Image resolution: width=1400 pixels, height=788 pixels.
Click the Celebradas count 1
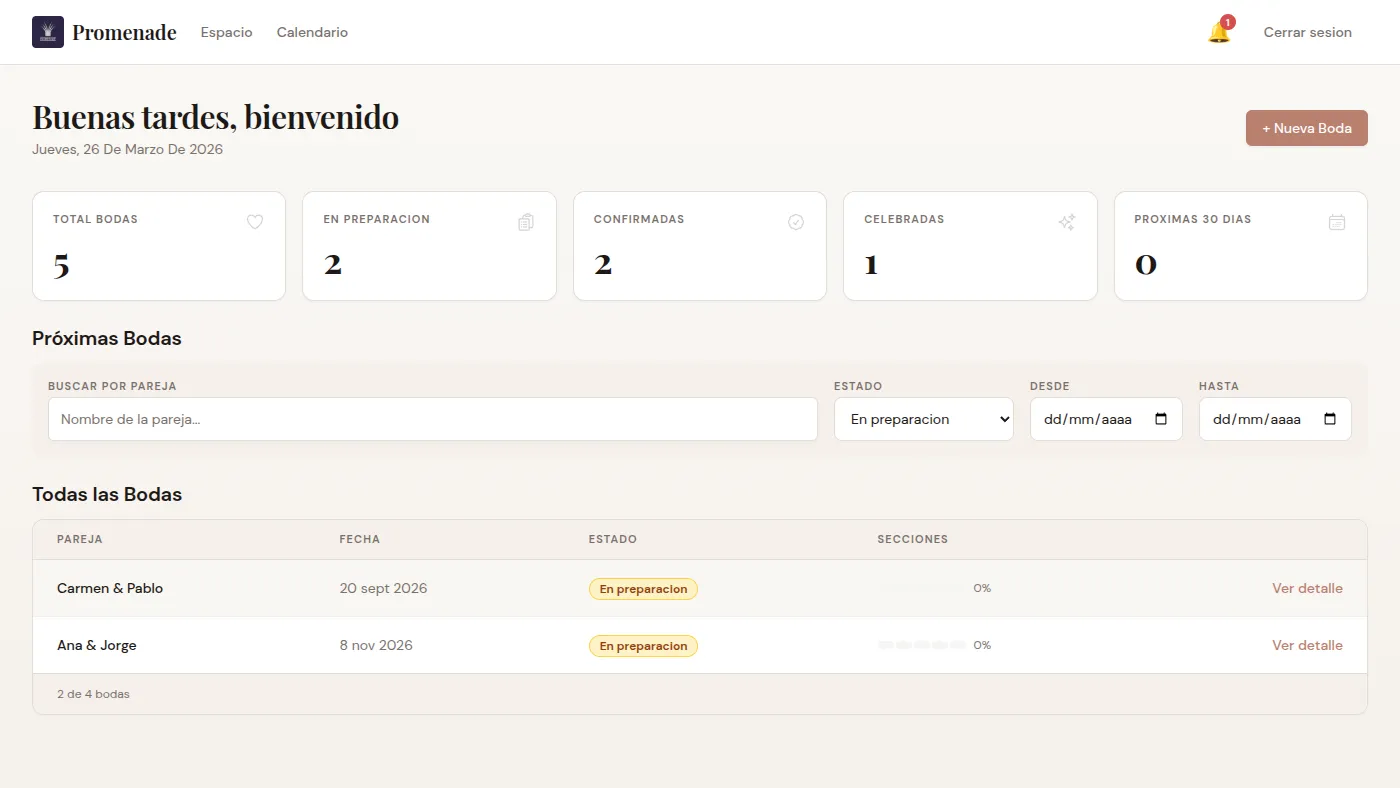(x=871, y=265)
